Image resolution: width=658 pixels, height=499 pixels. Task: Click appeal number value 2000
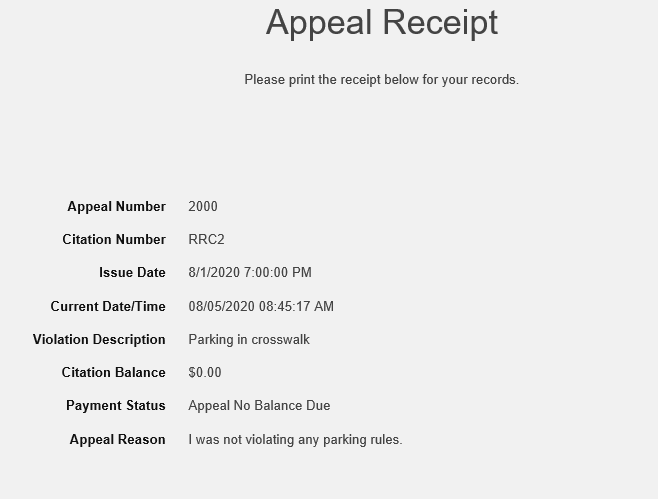click(x=203, y=206)
